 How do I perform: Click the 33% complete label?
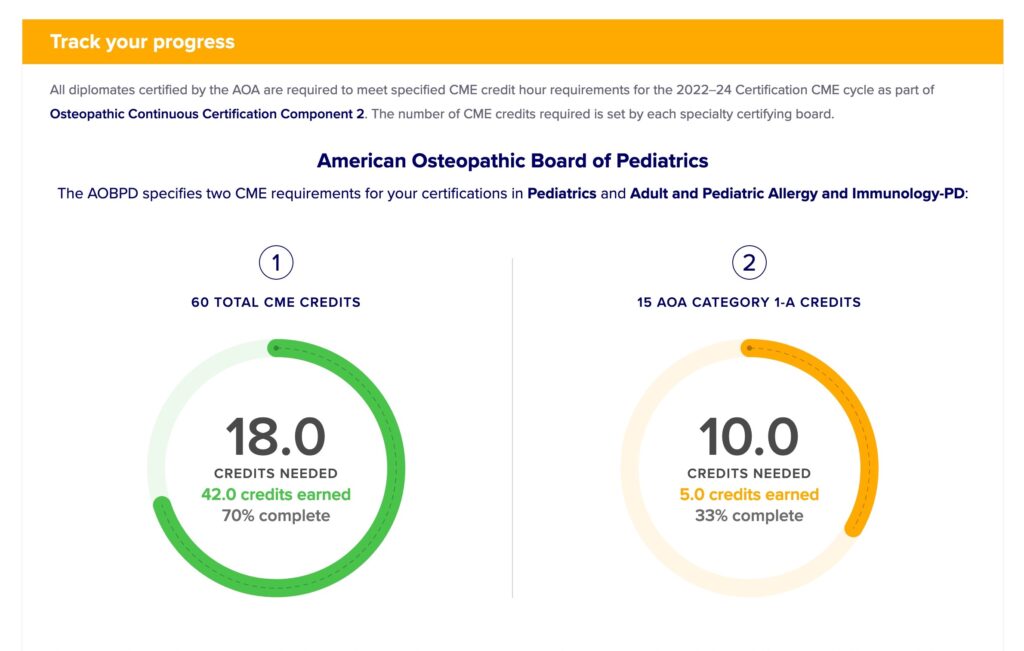749,516
